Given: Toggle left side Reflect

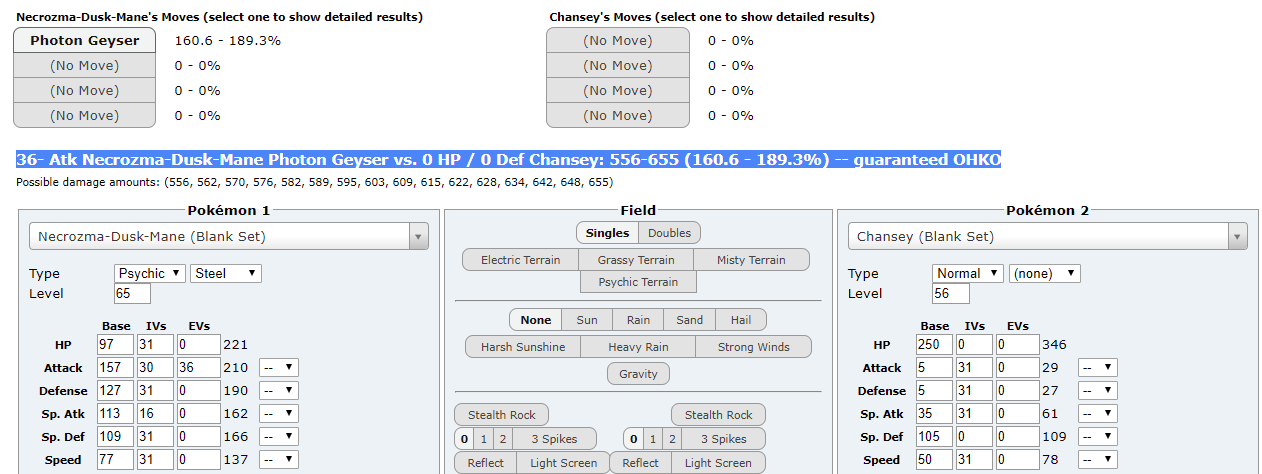Looking at the screenshot, I should [x=485, y=463].
